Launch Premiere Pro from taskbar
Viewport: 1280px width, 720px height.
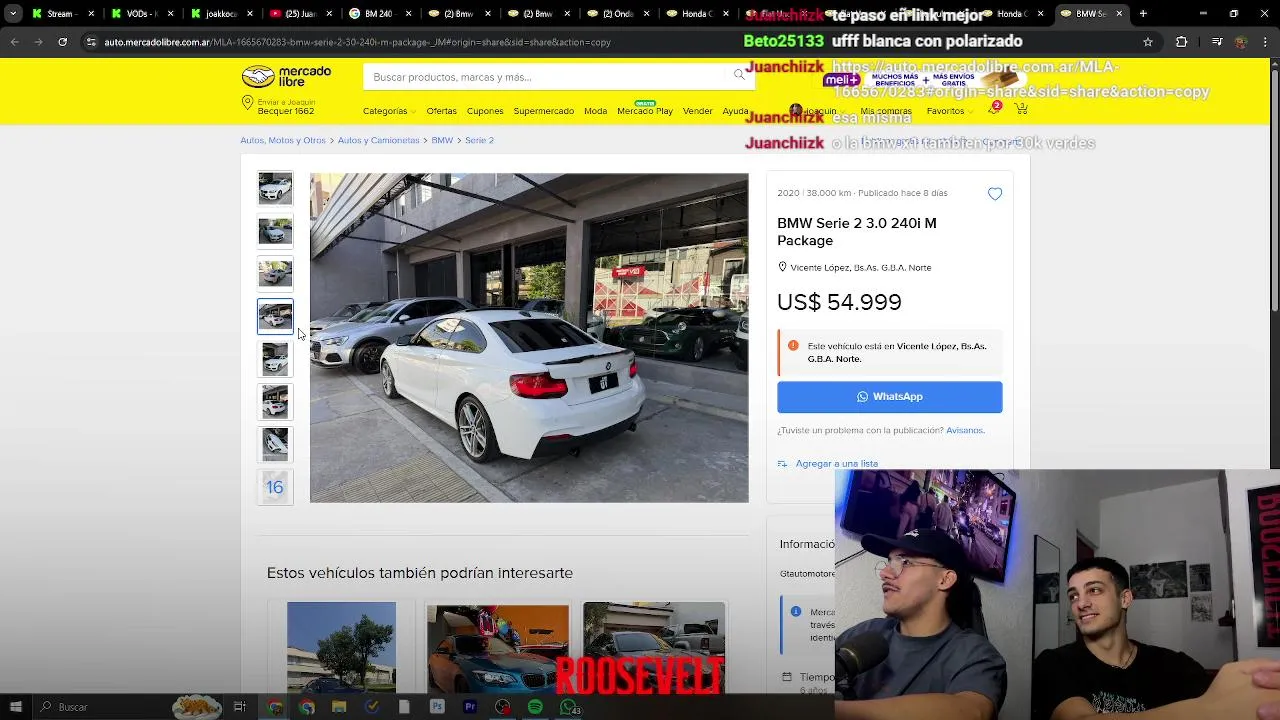[470, 707]
